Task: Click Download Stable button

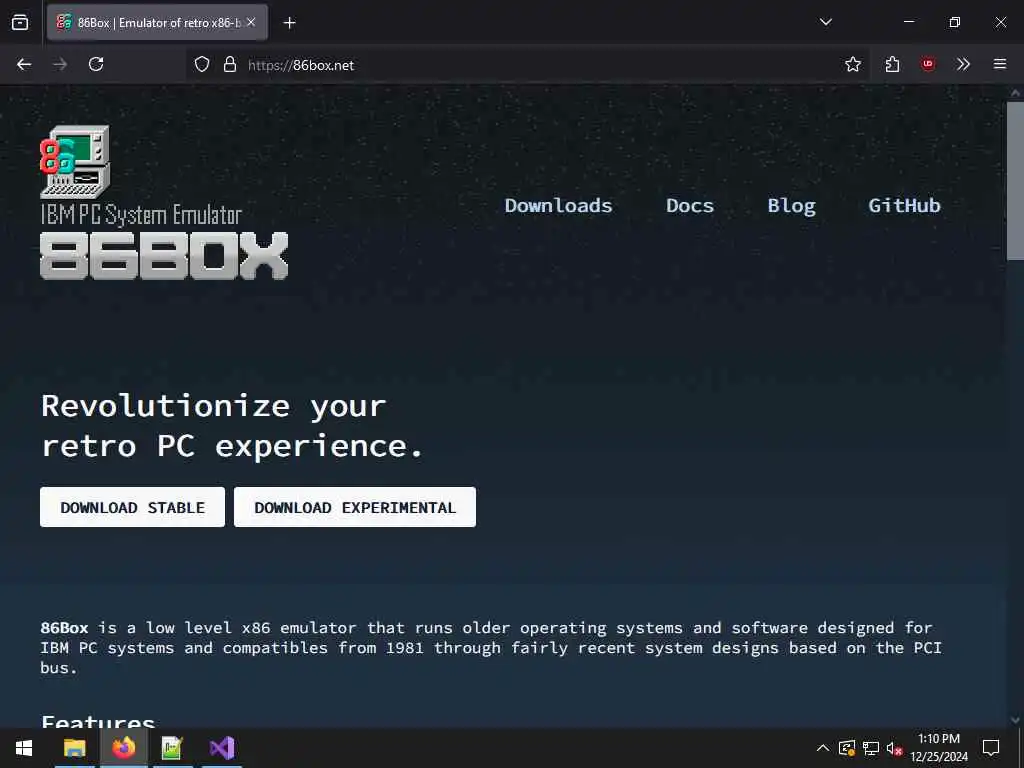Action: pyautogui.click(x=133, y=507)
